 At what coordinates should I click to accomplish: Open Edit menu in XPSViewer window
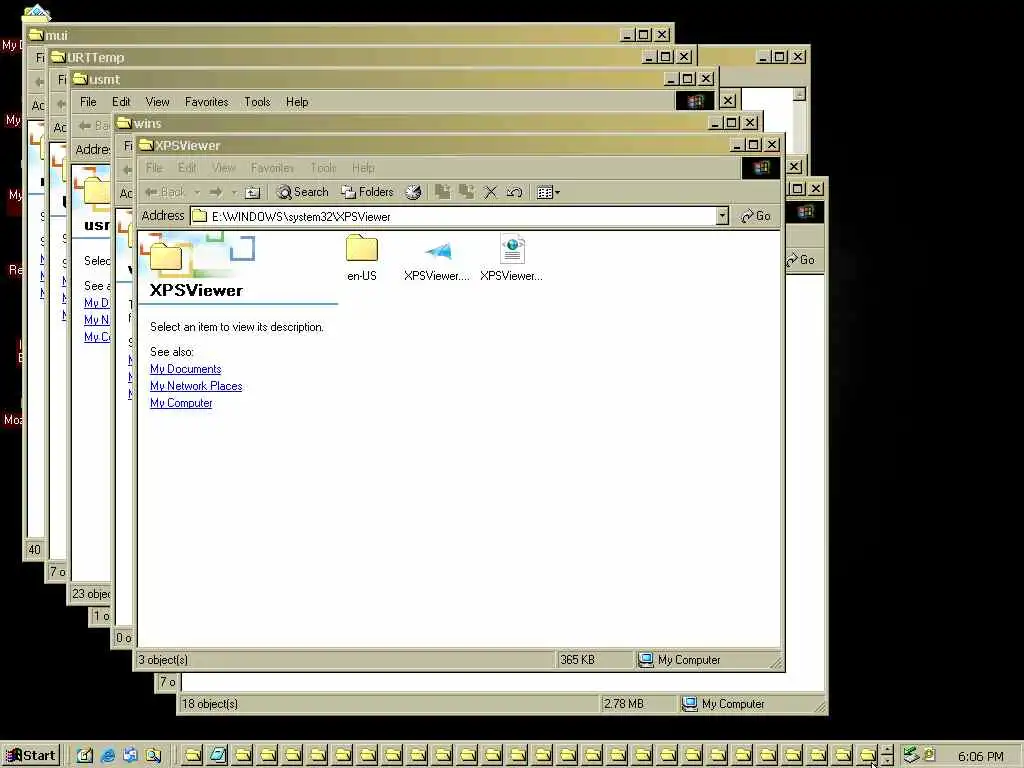pos(187,168)
